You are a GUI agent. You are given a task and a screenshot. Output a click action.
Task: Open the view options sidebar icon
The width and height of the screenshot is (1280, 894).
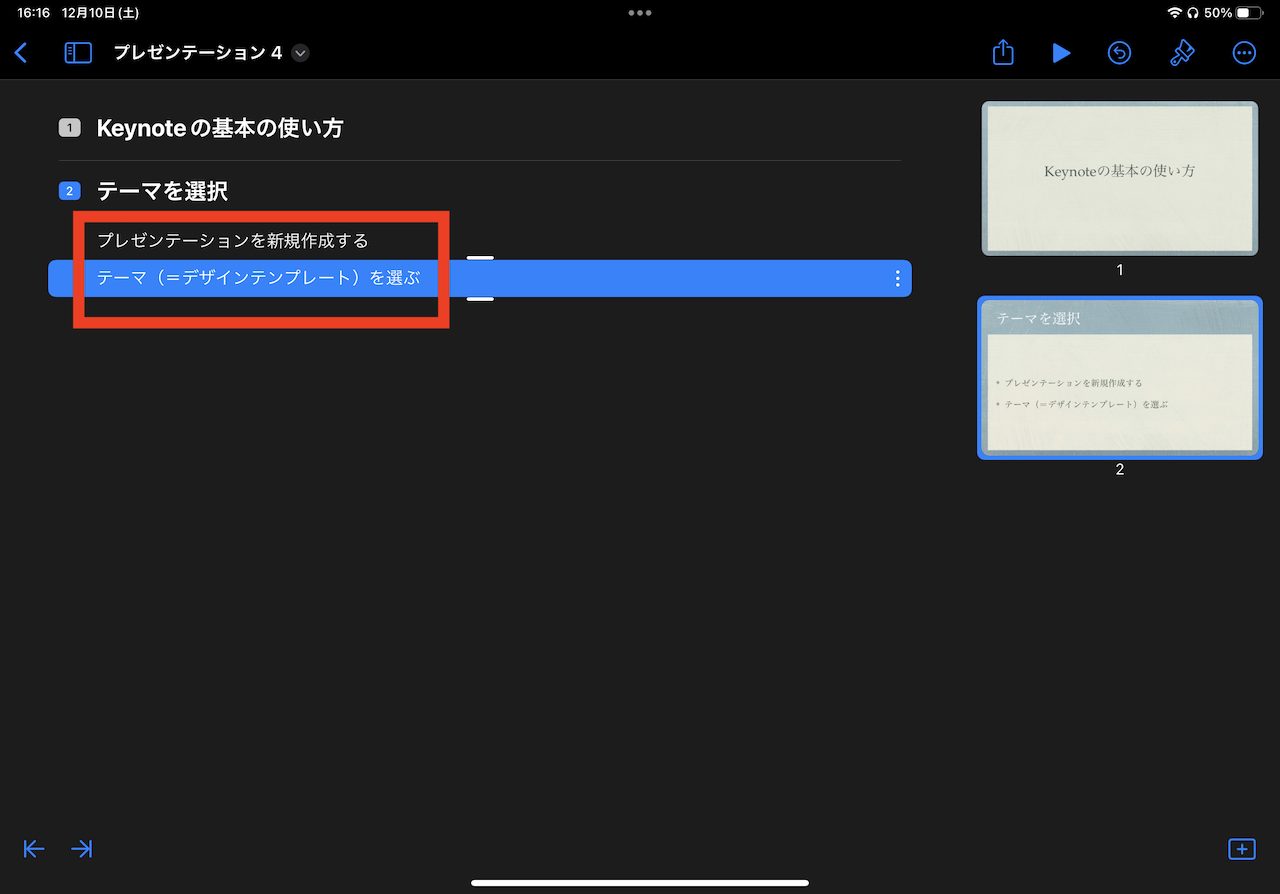[x=78, y=53]
